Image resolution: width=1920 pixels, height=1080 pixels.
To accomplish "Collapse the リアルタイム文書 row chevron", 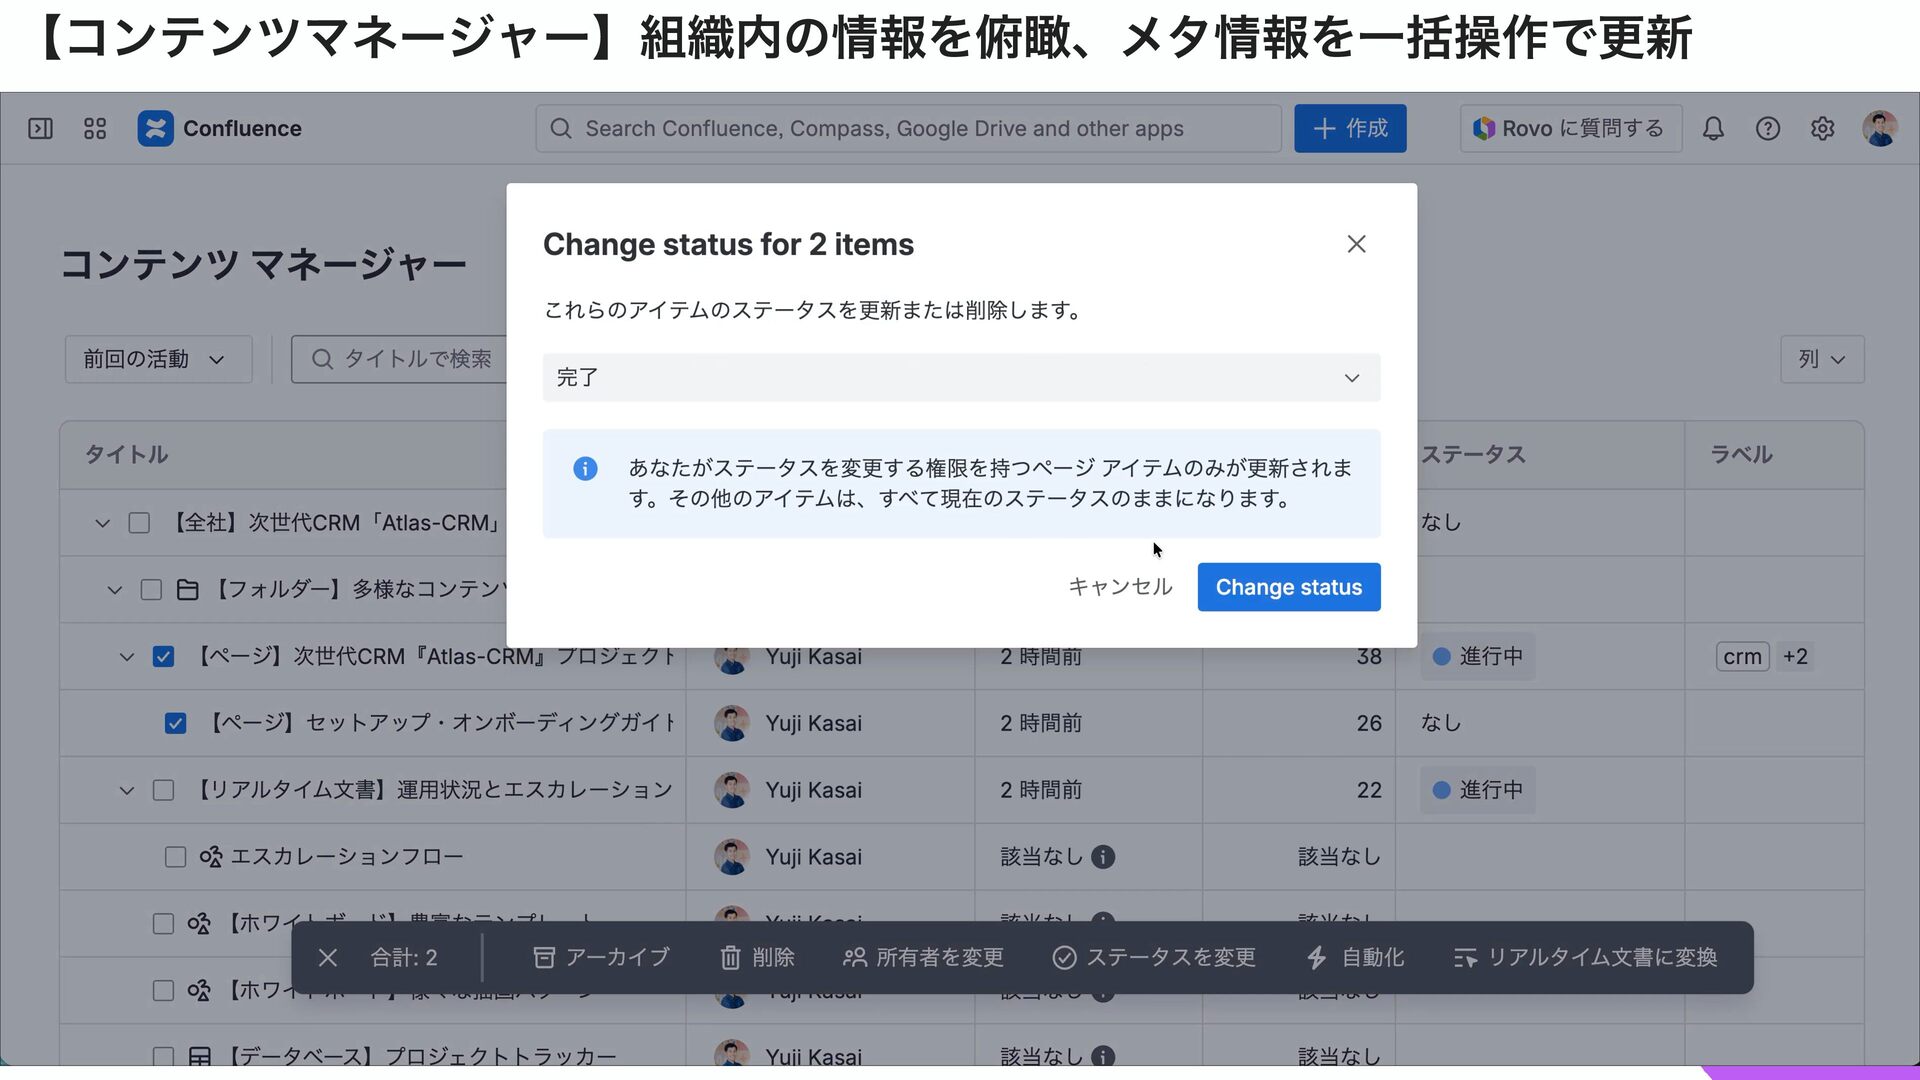I will tap(126, 790).
